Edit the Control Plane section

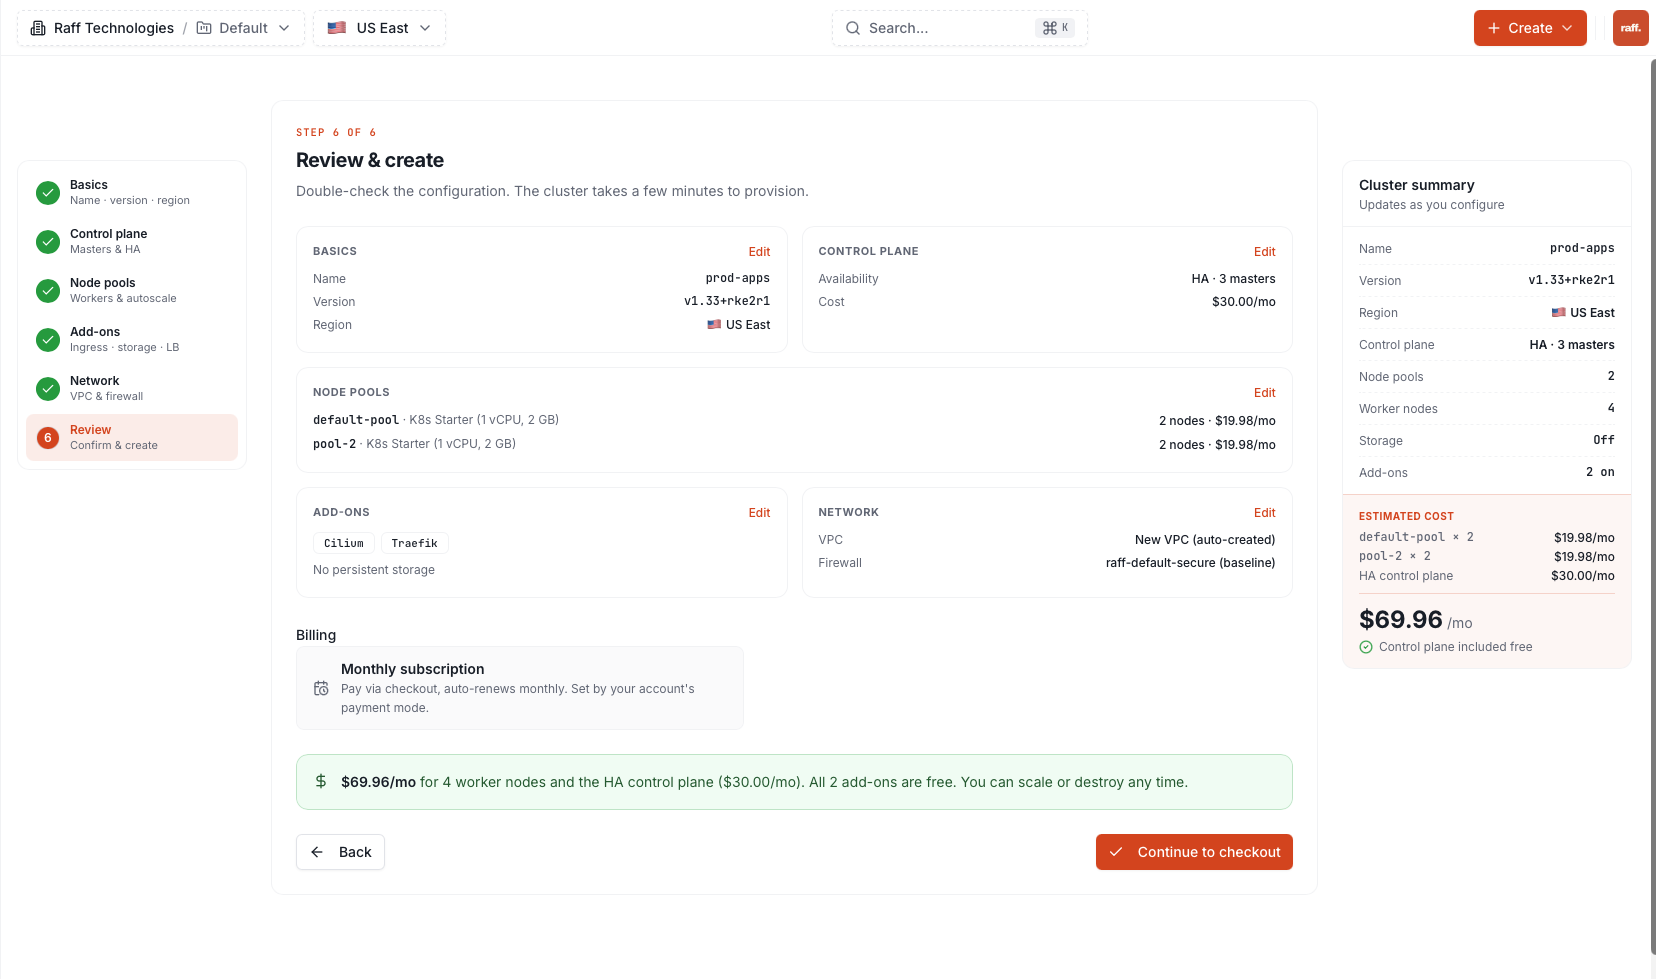coord(1265,252)
